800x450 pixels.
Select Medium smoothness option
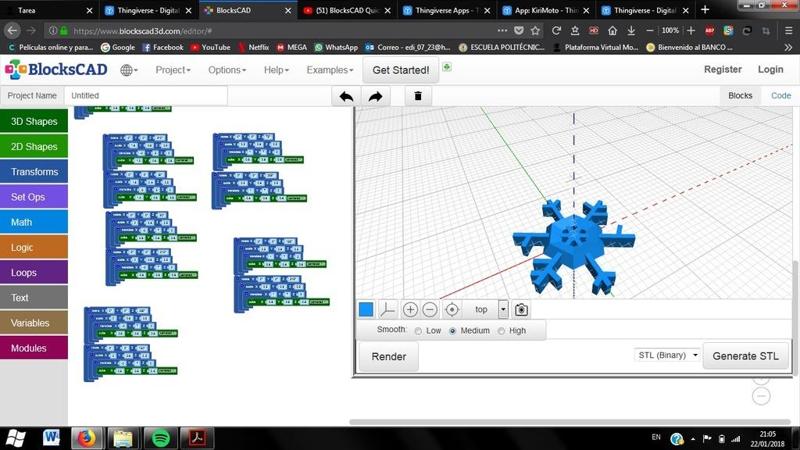click(x=453, y=331)
